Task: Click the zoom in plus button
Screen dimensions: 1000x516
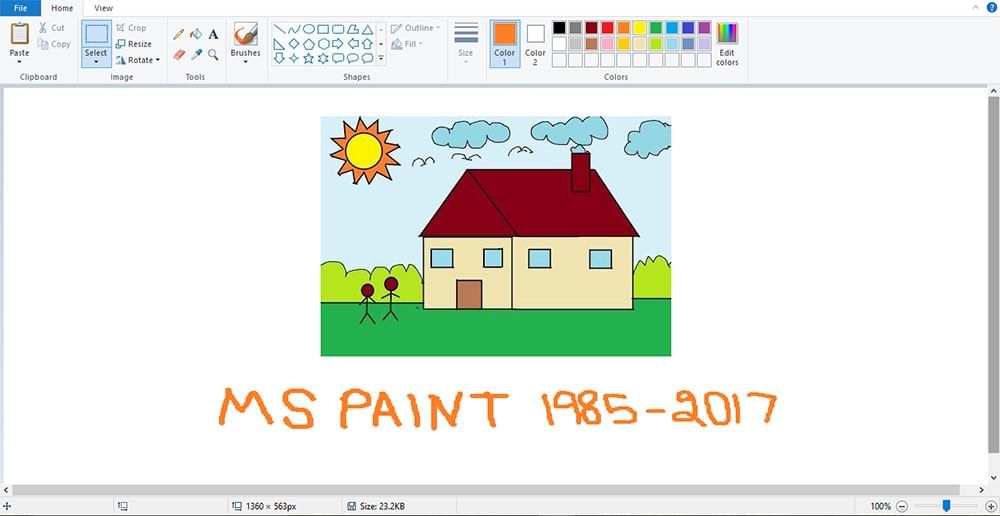Action: pos(990,506)
